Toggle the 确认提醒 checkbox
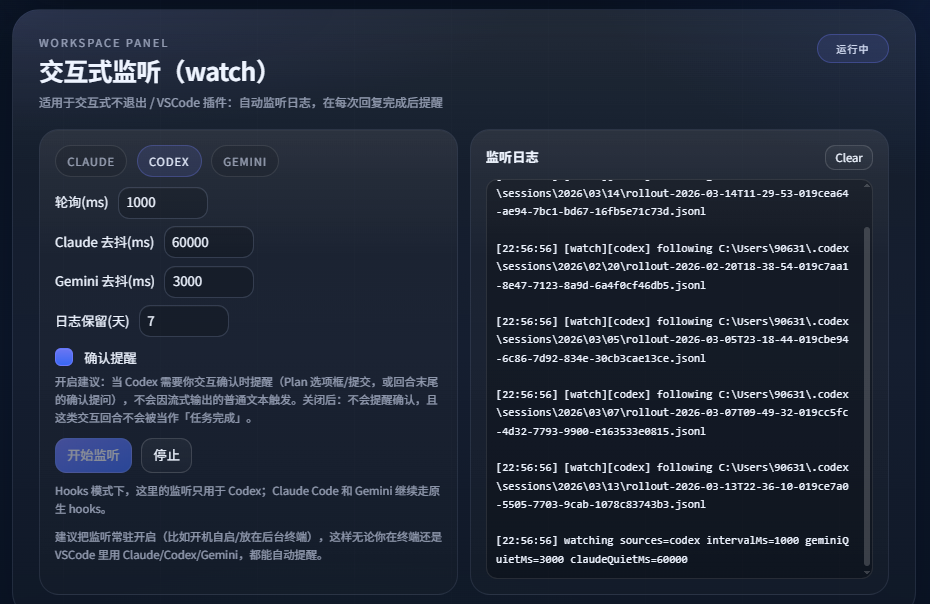The image size is (930, 604). click(x=64, y=357)
